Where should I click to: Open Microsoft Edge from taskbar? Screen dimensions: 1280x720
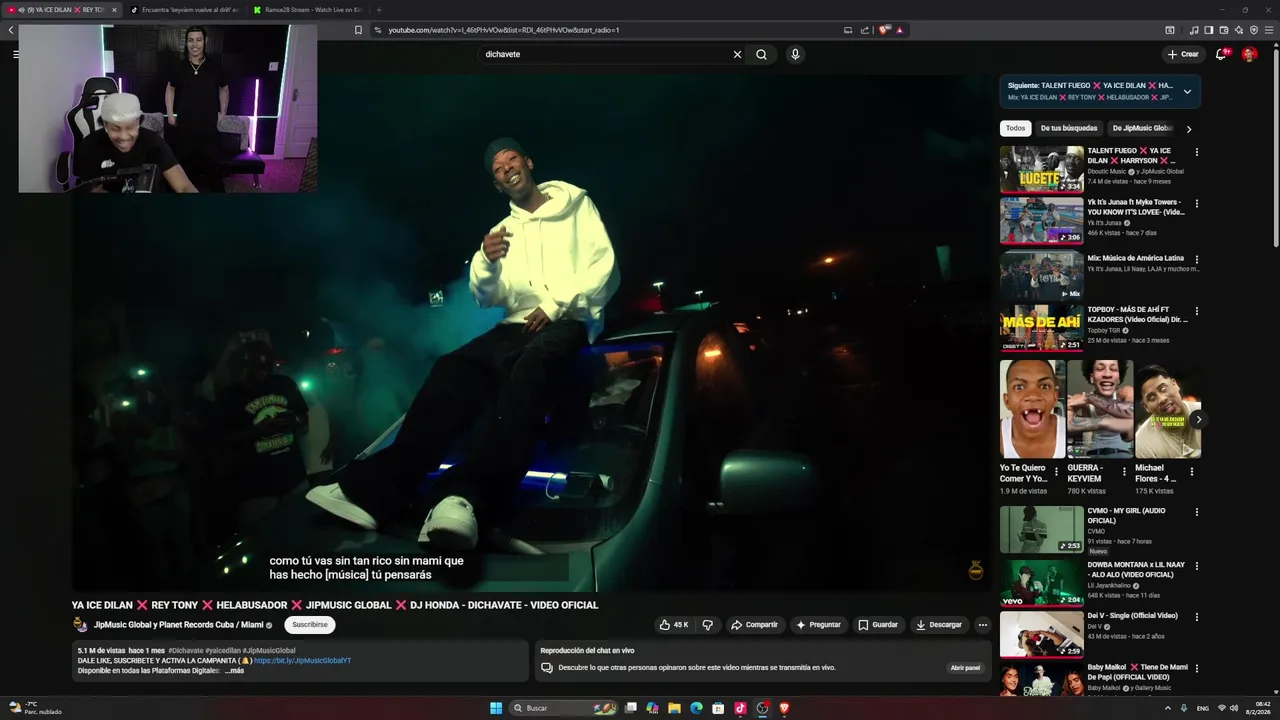click(x=696, y=708)
